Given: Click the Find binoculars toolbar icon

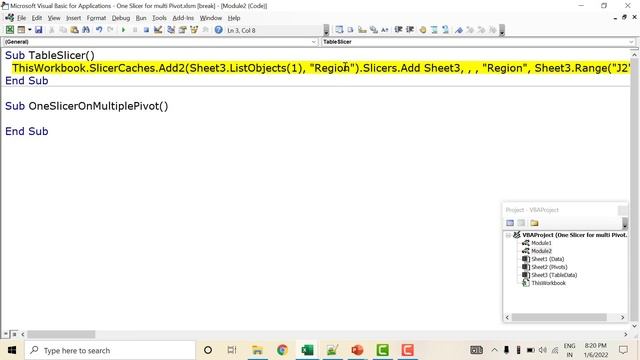Looking at the screenshot, I should point(86,30).
